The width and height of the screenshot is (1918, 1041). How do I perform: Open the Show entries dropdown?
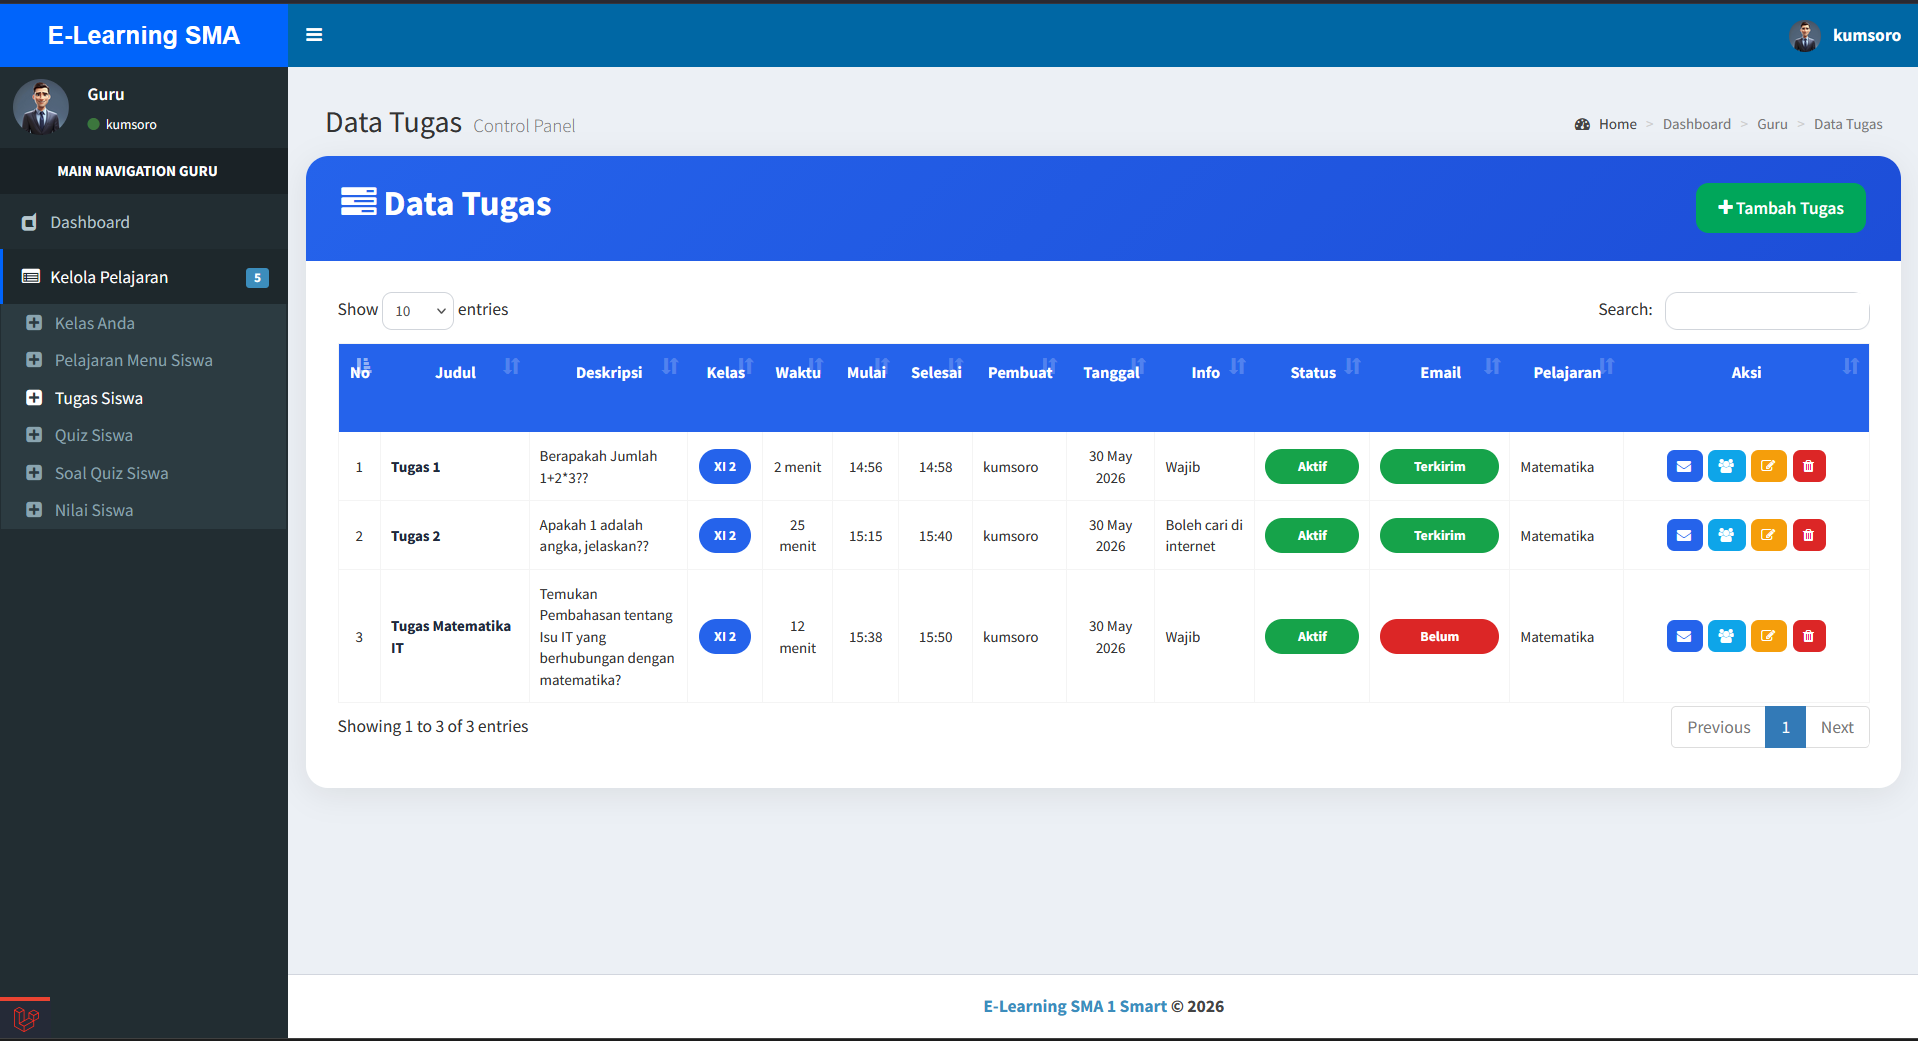418,311
